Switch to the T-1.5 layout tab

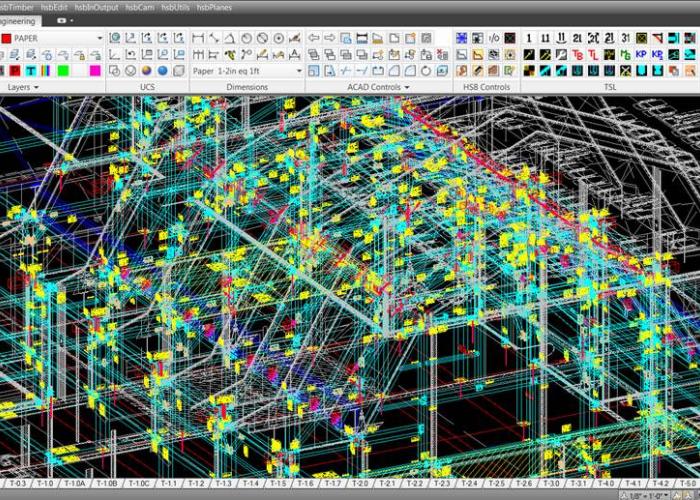(278, 483)
